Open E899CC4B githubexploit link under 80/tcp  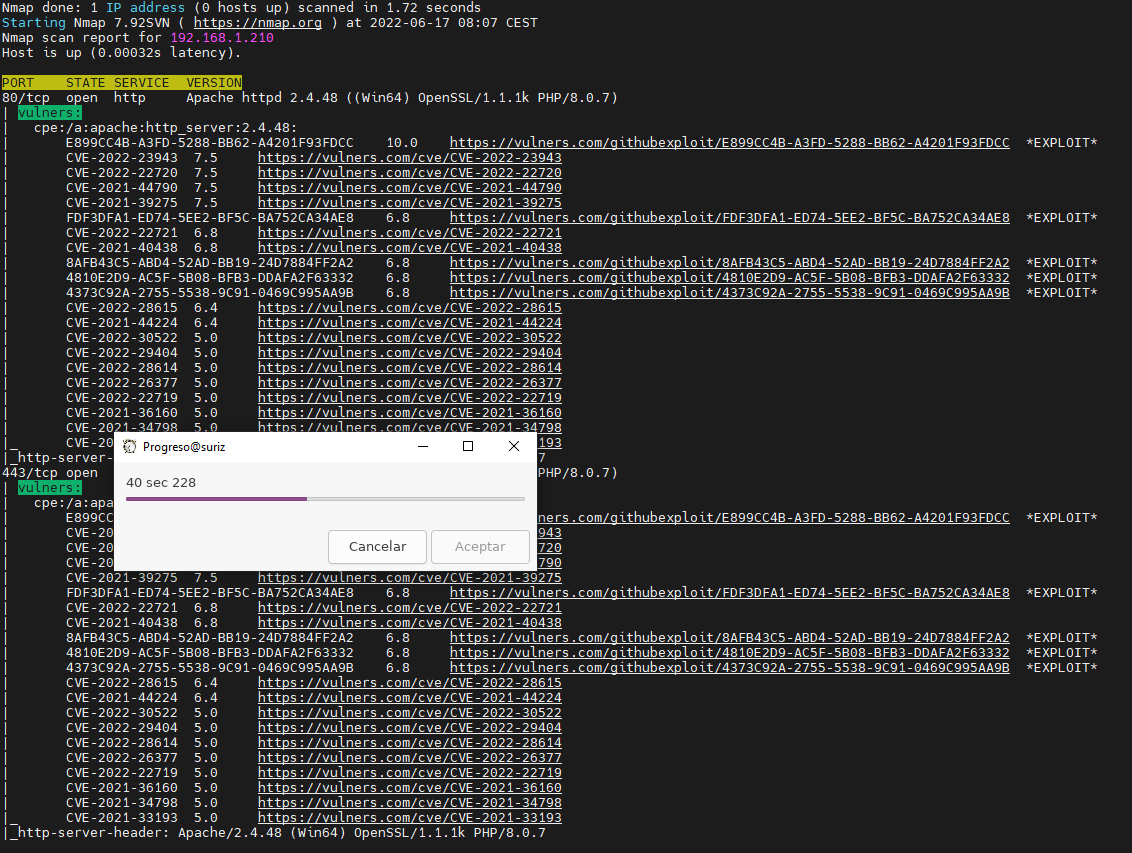[730, 143]
